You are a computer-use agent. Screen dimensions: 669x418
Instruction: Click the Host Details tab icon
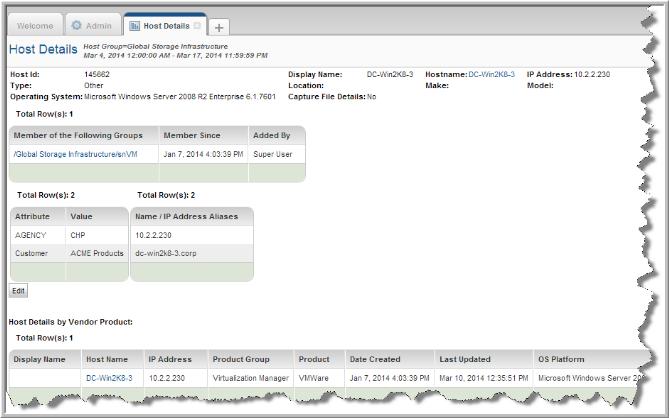(134, 25)
